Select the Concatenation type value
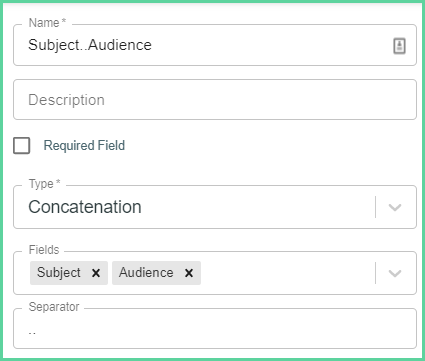The width and height of the screenshot is (425, 361). click(85, 207)
